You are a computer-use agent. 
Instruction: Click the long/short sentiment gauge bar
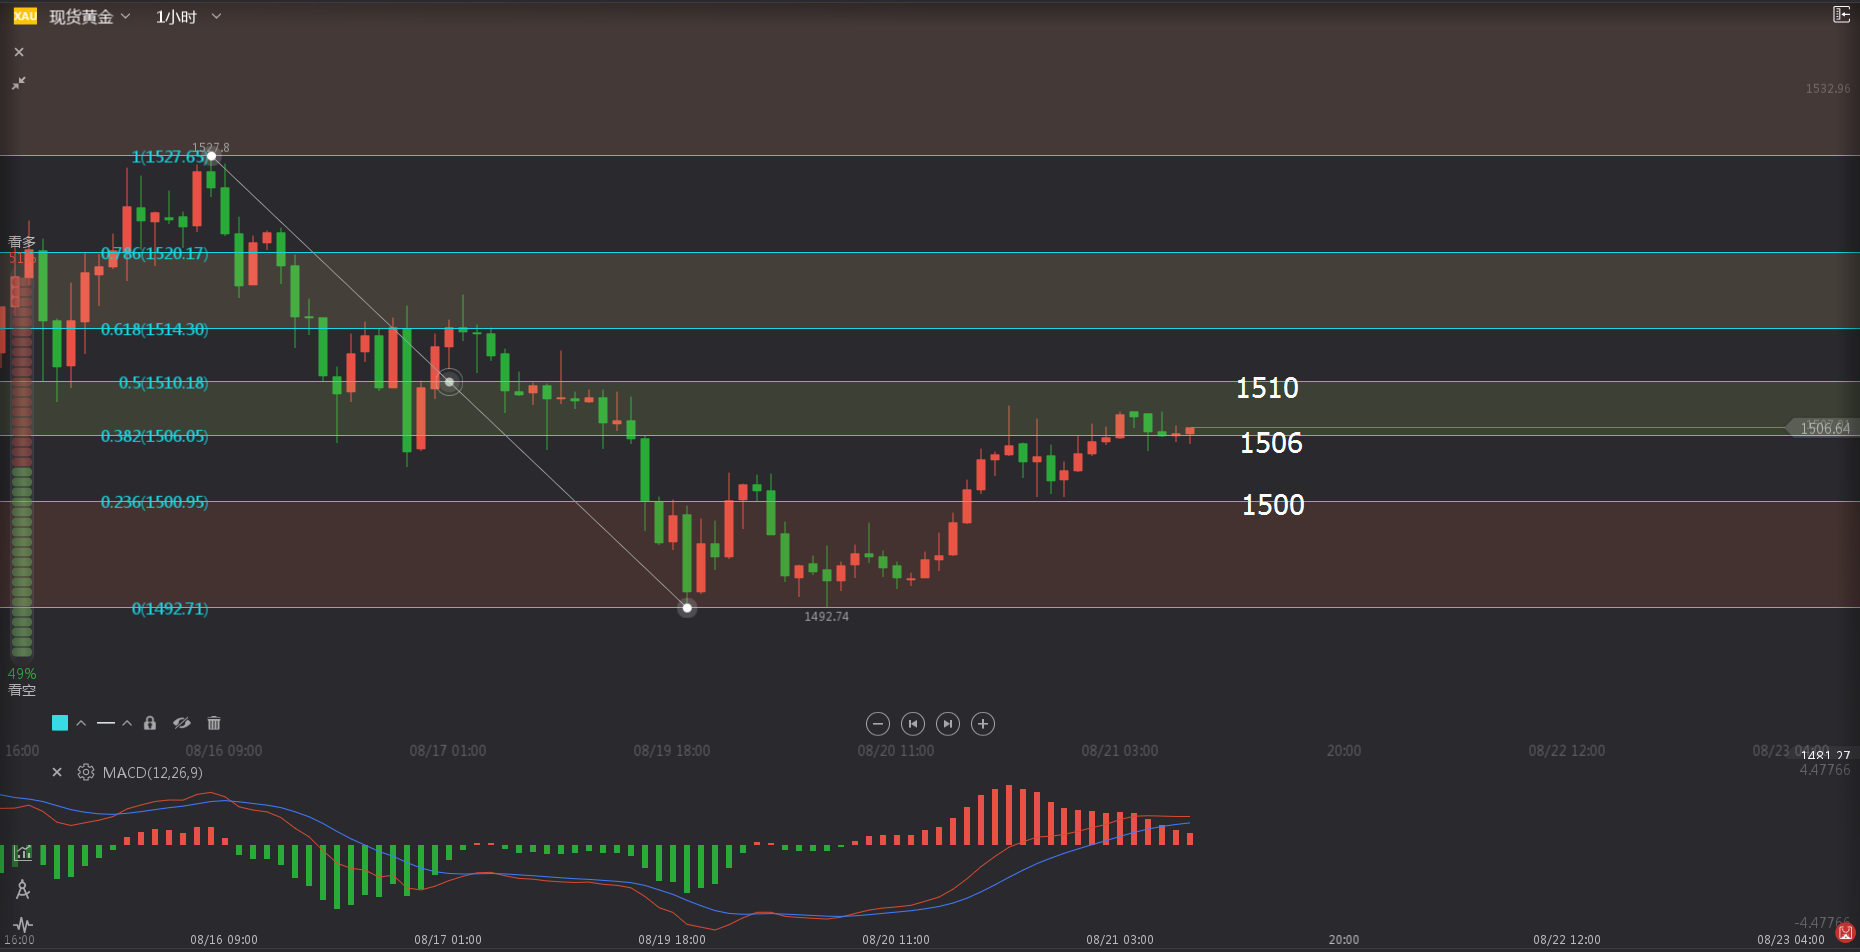[22, 466]
